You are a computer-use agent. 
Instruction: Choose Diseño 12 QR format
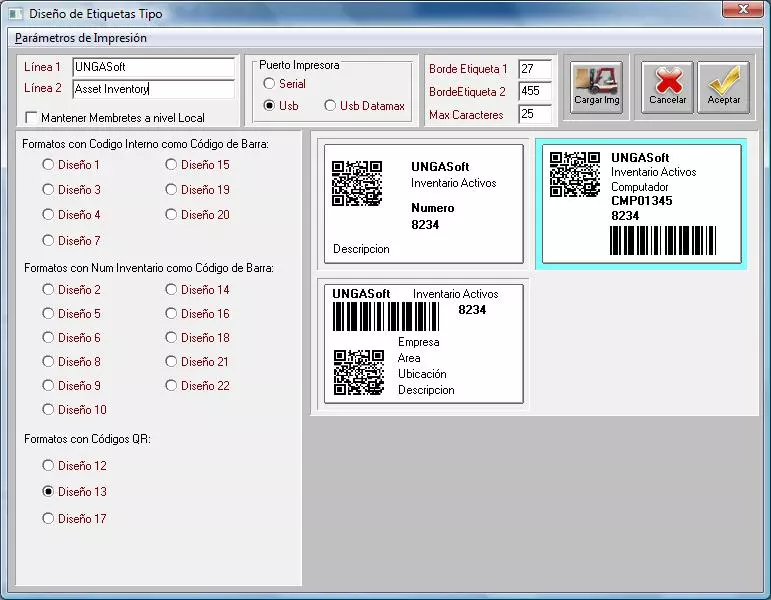pyautogui.click(x=48, y=466)
